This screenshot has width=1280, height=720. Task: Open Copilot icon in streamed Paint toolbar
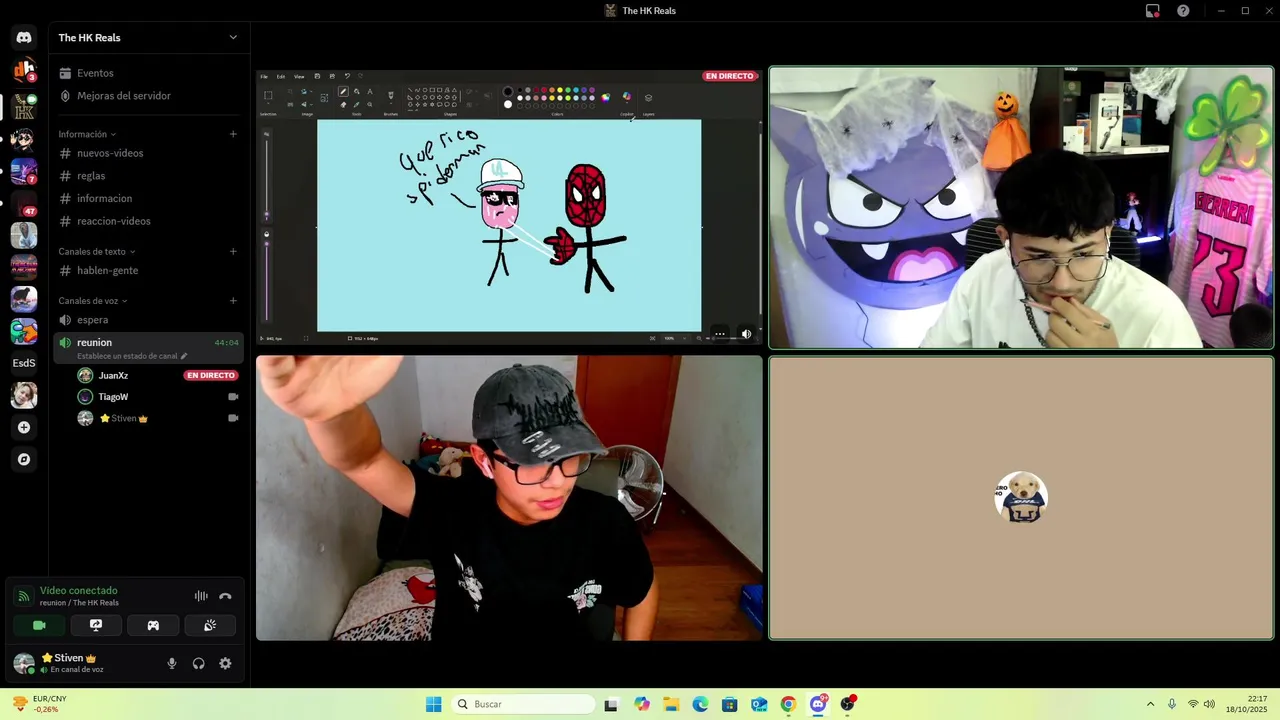(x=627, y=97)
